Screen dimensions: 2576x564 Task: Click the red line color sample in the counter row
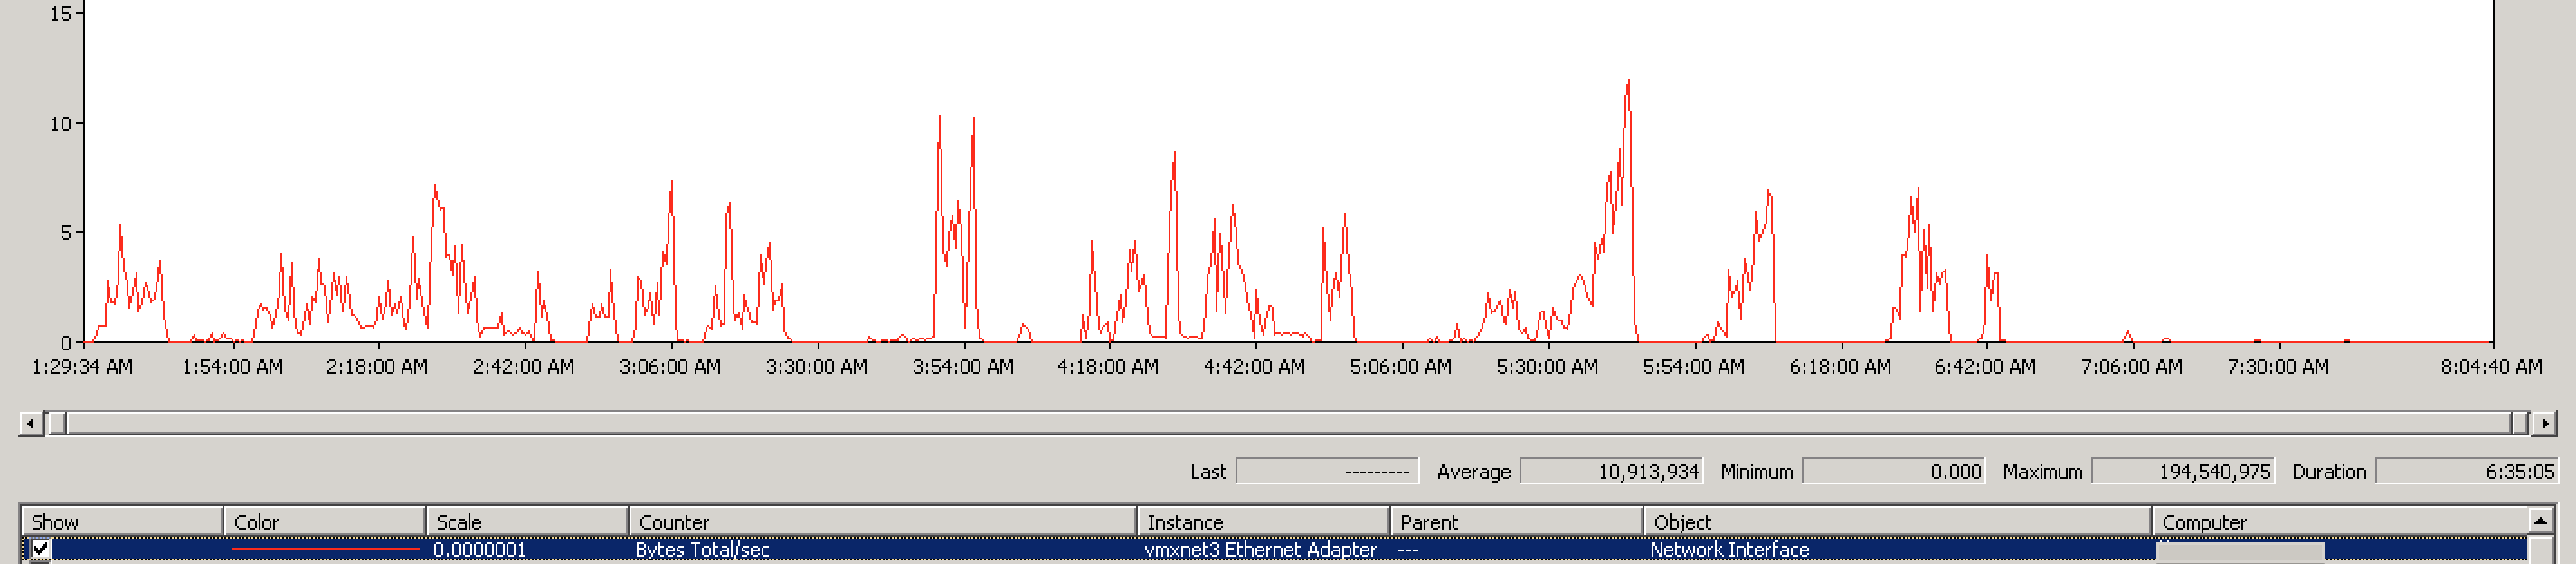coord(325,549)
